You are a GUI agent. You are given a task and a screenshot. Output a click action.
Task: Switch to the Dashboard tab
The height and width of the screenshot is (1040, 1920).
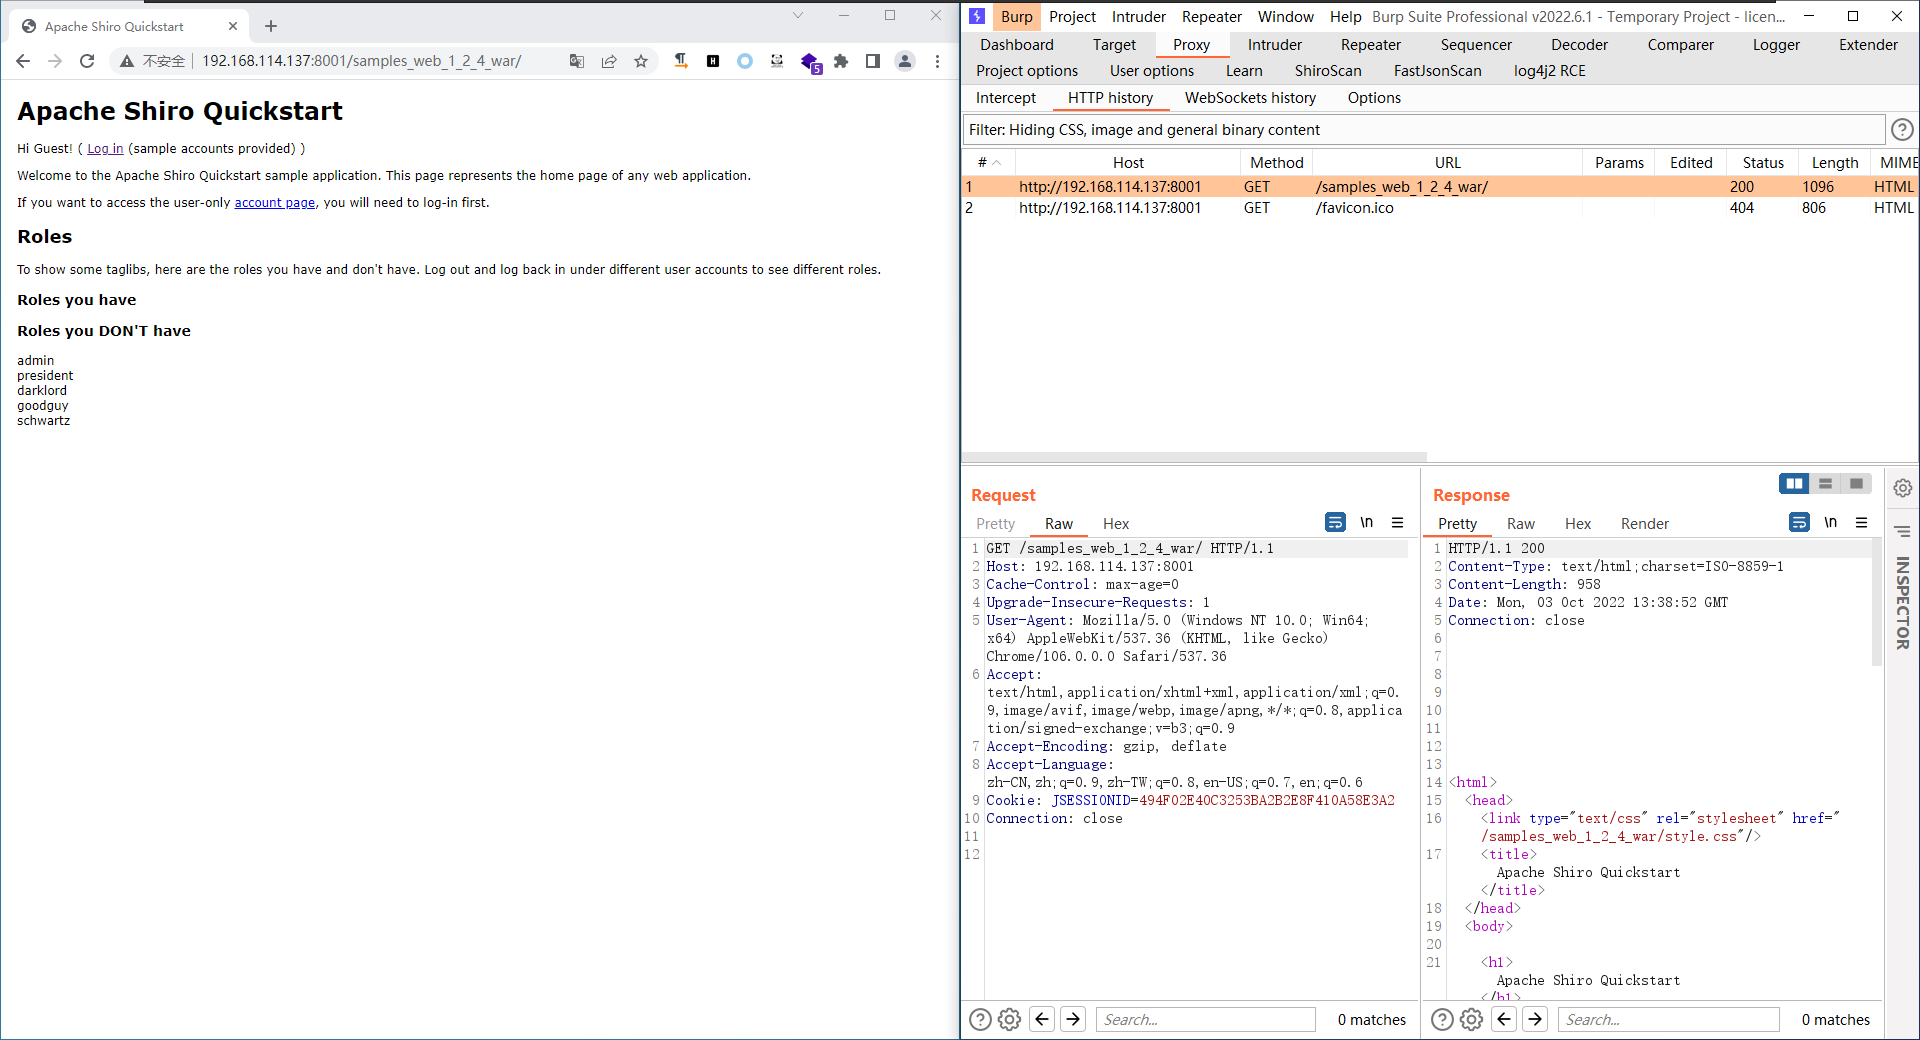(x=1017, y=44)
